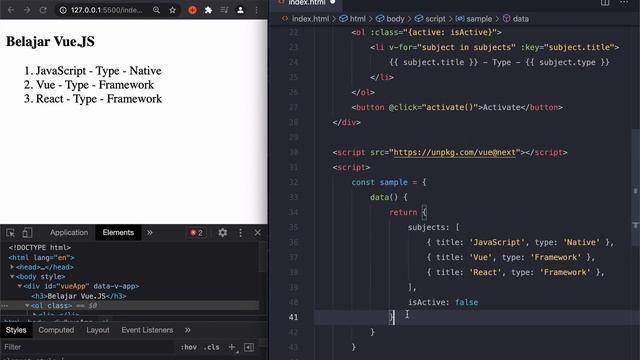Viewport: 640px width, 360px height.
Task: Open the browser profile avatar
Action: pos(240,10)
